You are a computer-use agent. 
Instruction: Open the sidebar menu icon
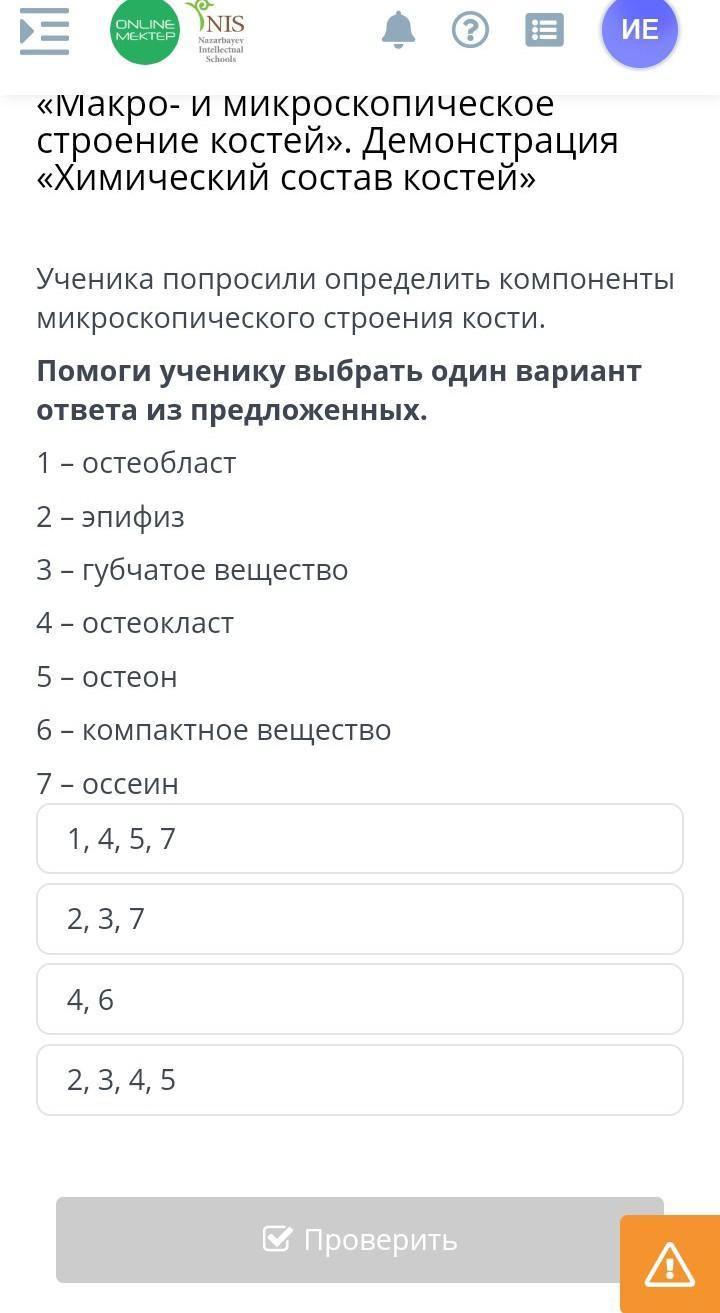click(x=44, y=31)
